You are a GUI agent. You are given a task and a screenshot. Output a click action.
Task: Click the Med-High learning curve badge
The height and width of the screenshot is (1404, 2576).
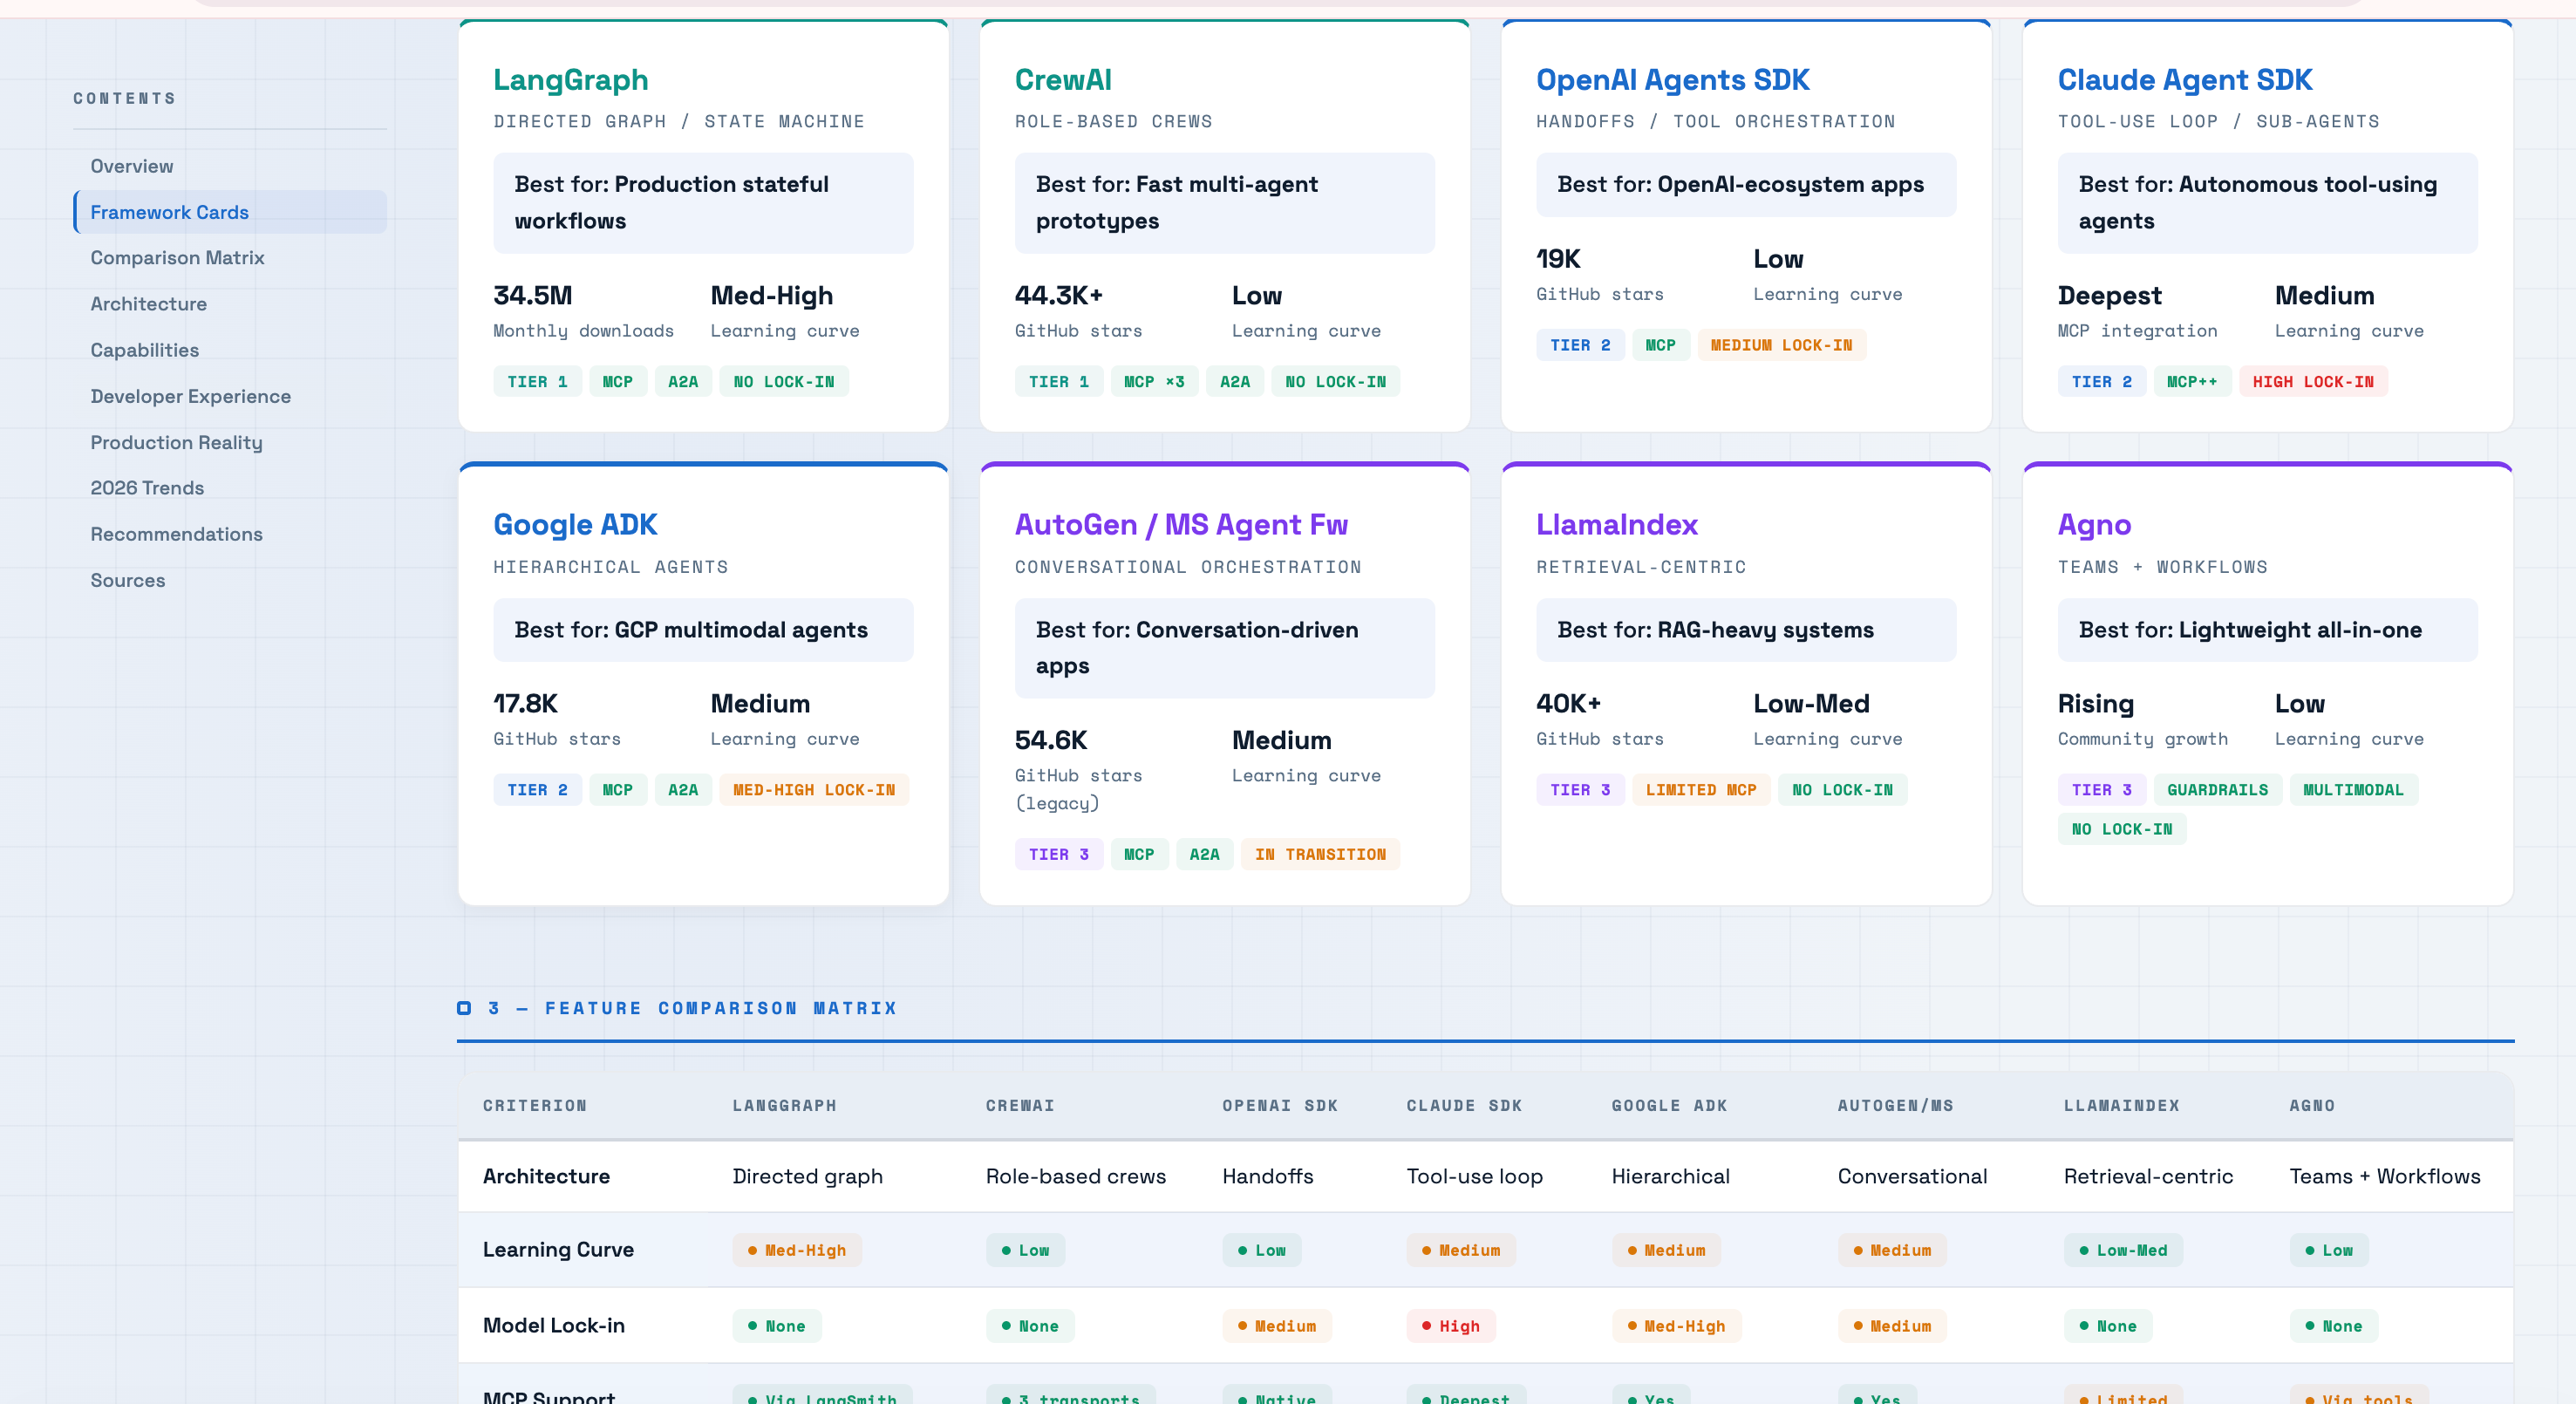point(796,1250)
